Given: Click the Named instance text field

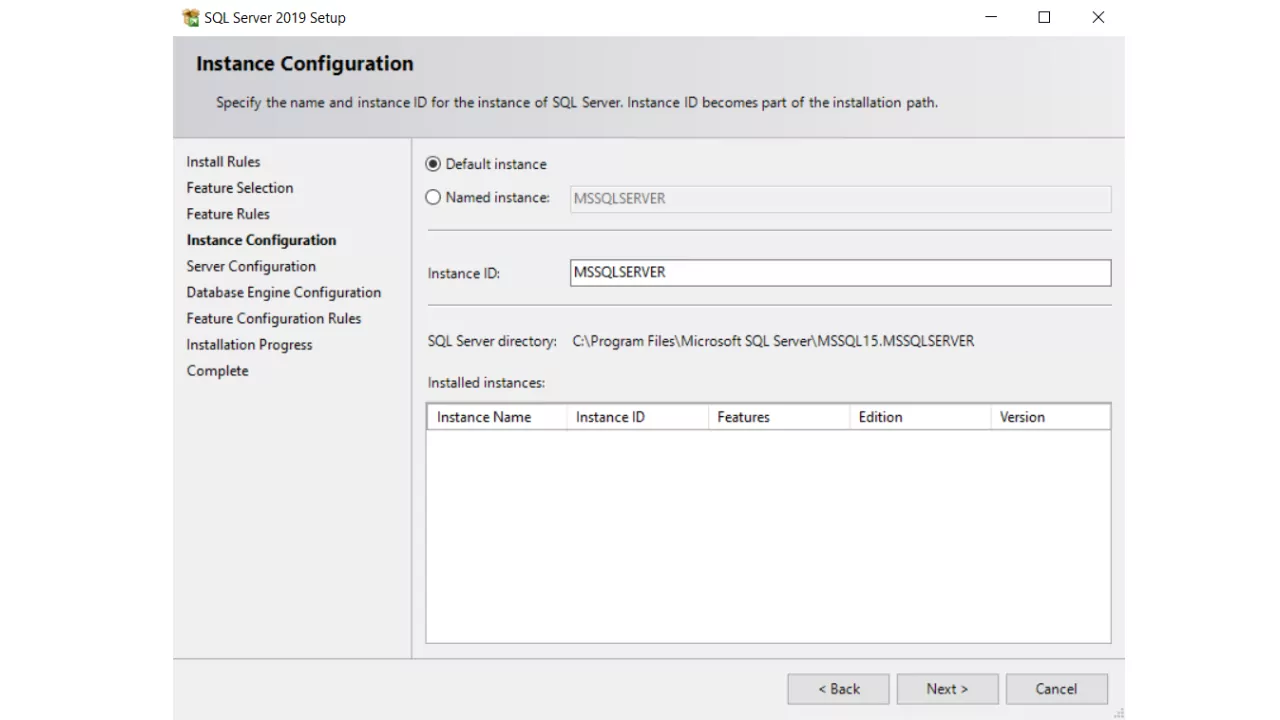Looking at the screenshot, I should click(x=840, y=198).
